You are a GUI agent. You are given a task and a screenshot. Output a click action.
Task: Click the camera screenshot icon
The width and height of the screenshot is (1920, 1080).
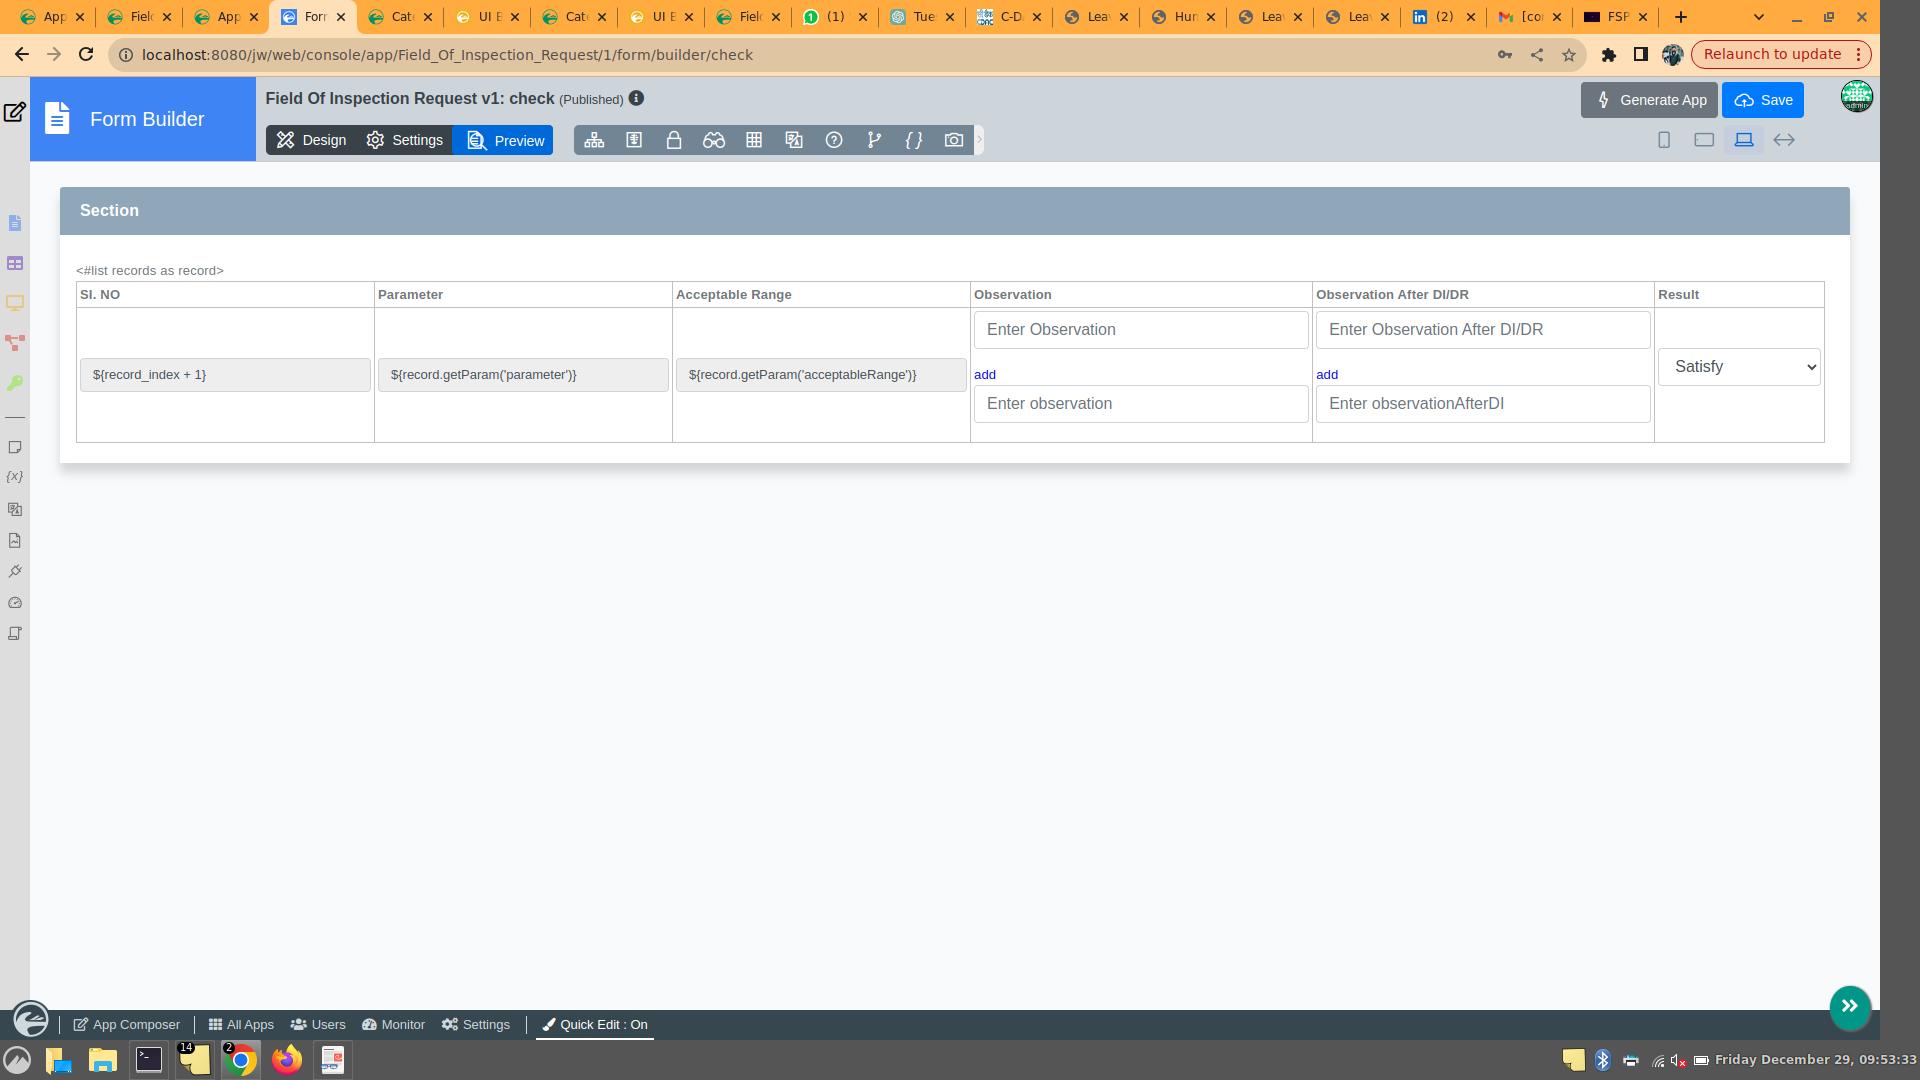point(954,140)
